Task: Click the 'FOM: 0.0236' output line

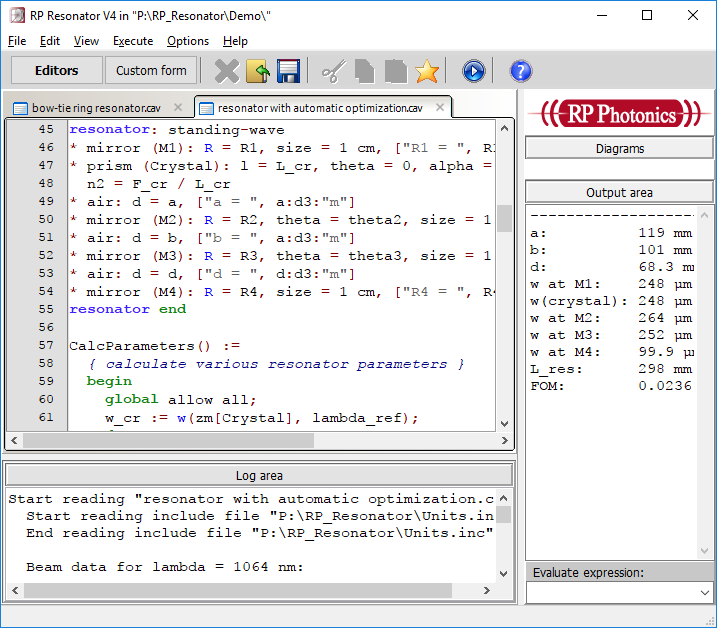Action: tap(611, 386)
